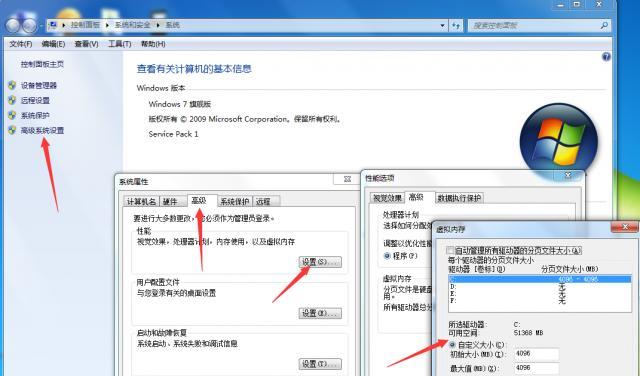Go to 控制面板主页 link

(x=42, y=65)
